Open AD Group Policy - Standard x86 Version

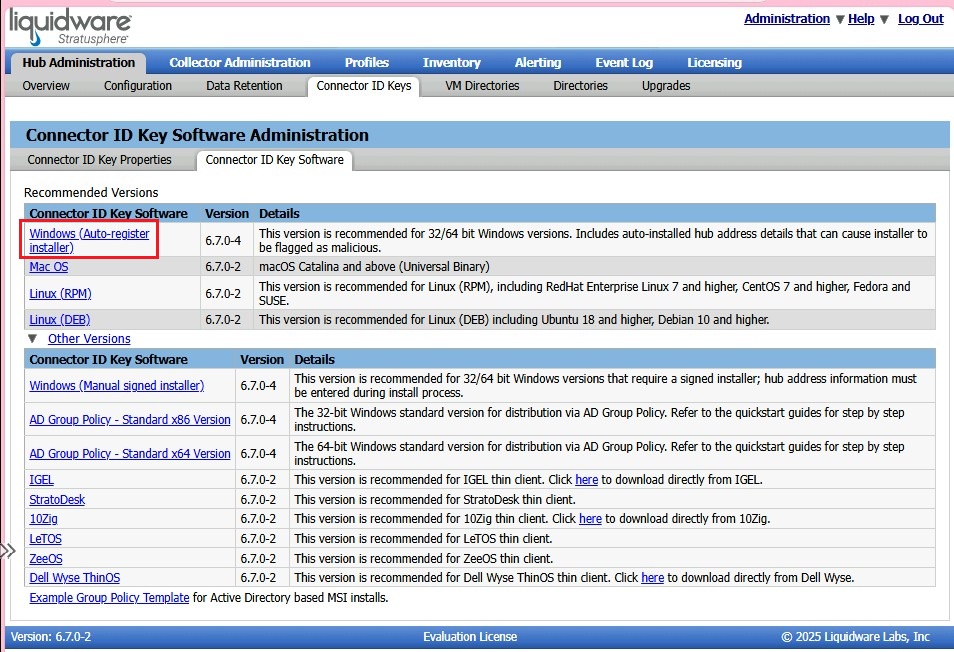(130, 420)
